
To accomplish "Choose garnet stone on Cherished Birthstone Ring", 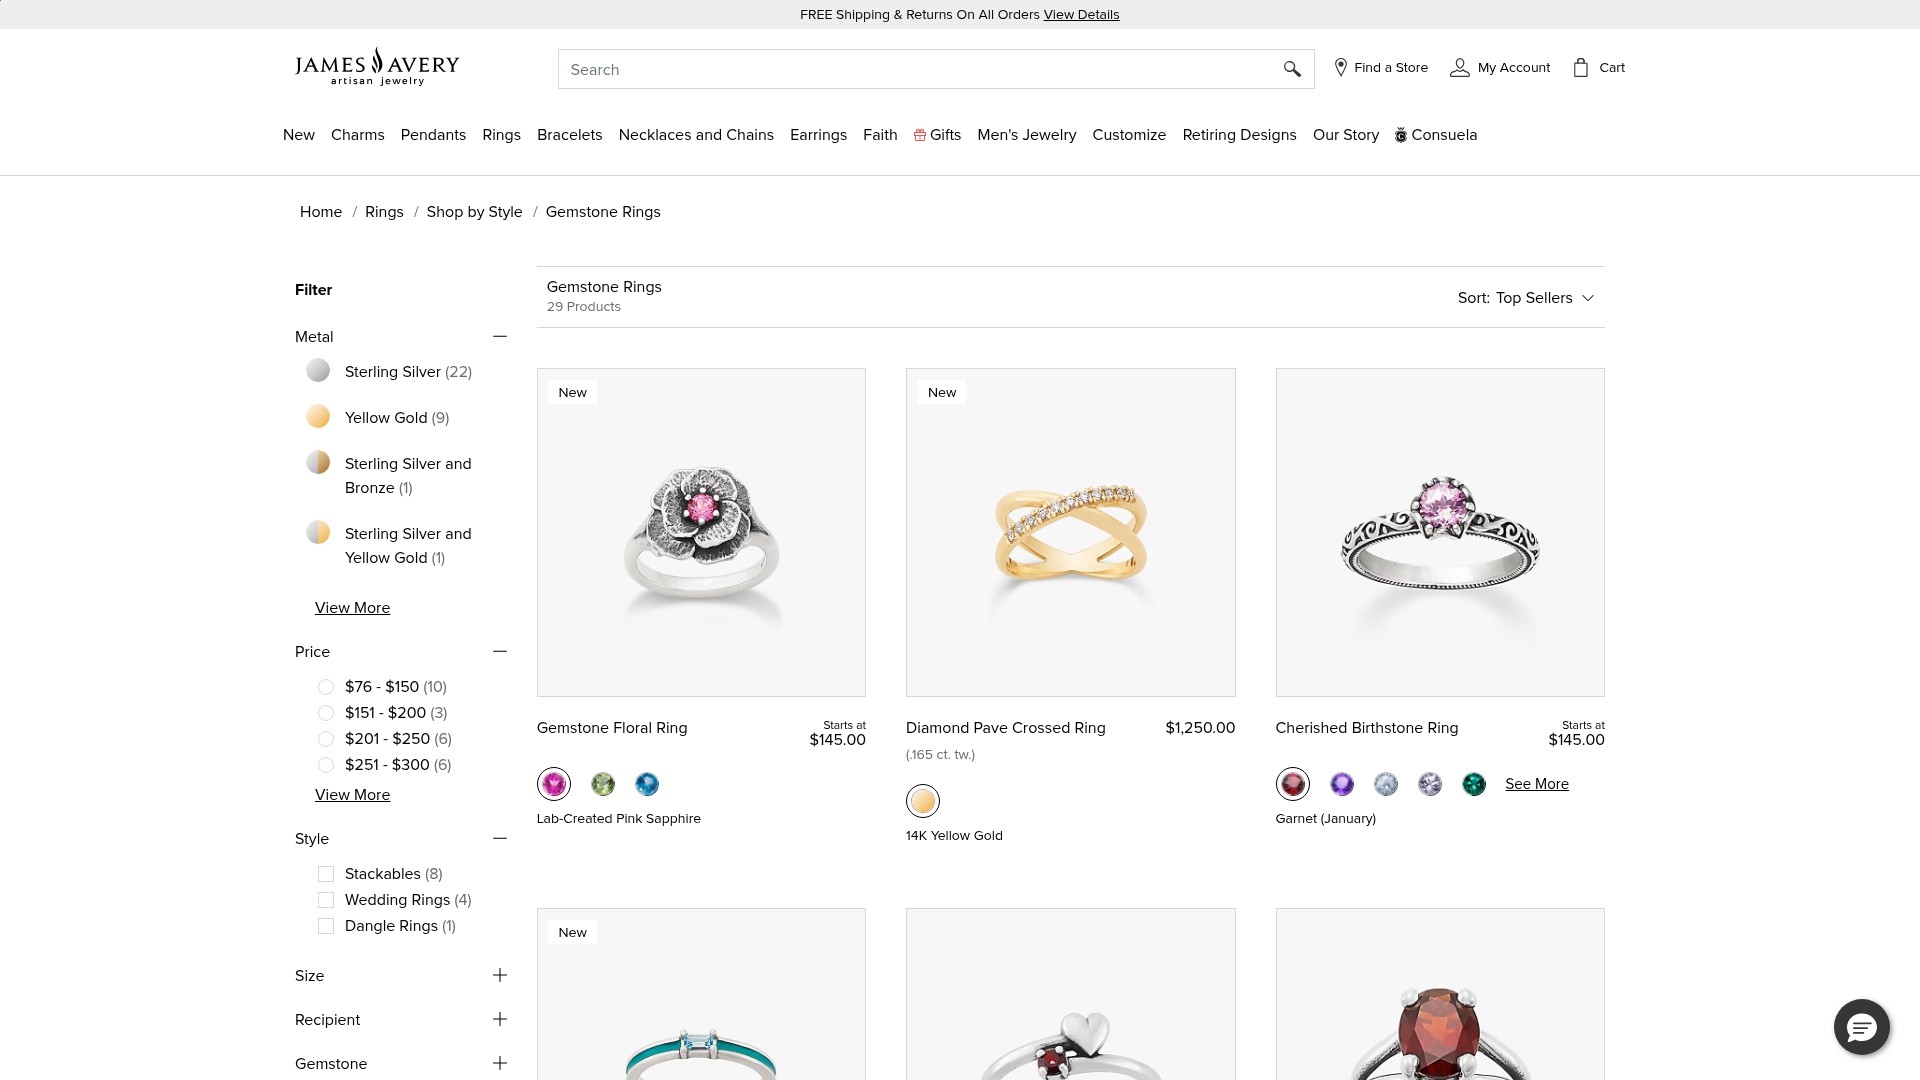I will point(1293,784).
